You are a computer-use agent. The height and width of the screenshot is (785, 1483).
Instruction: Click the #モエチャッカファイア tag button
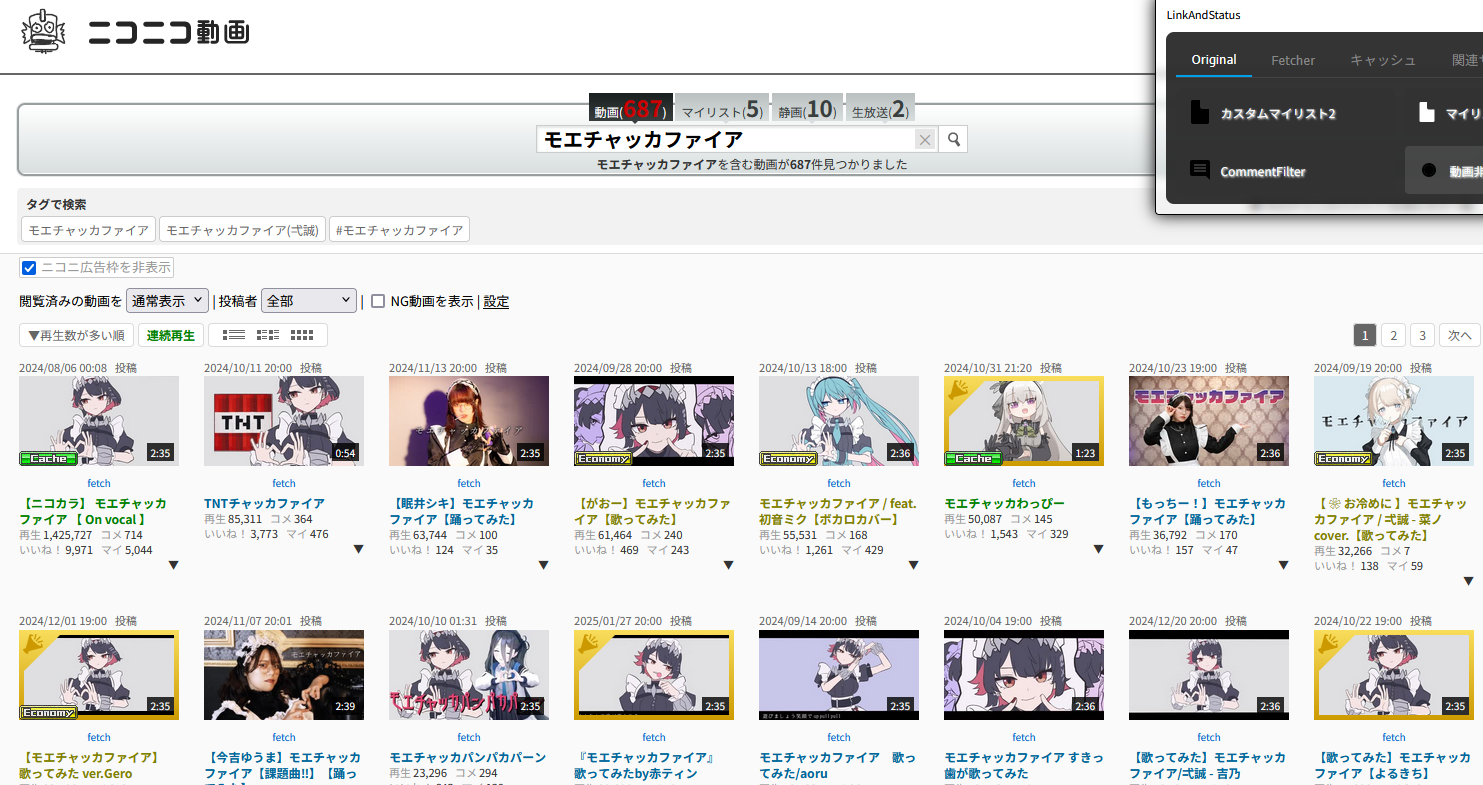pos(399,230)
